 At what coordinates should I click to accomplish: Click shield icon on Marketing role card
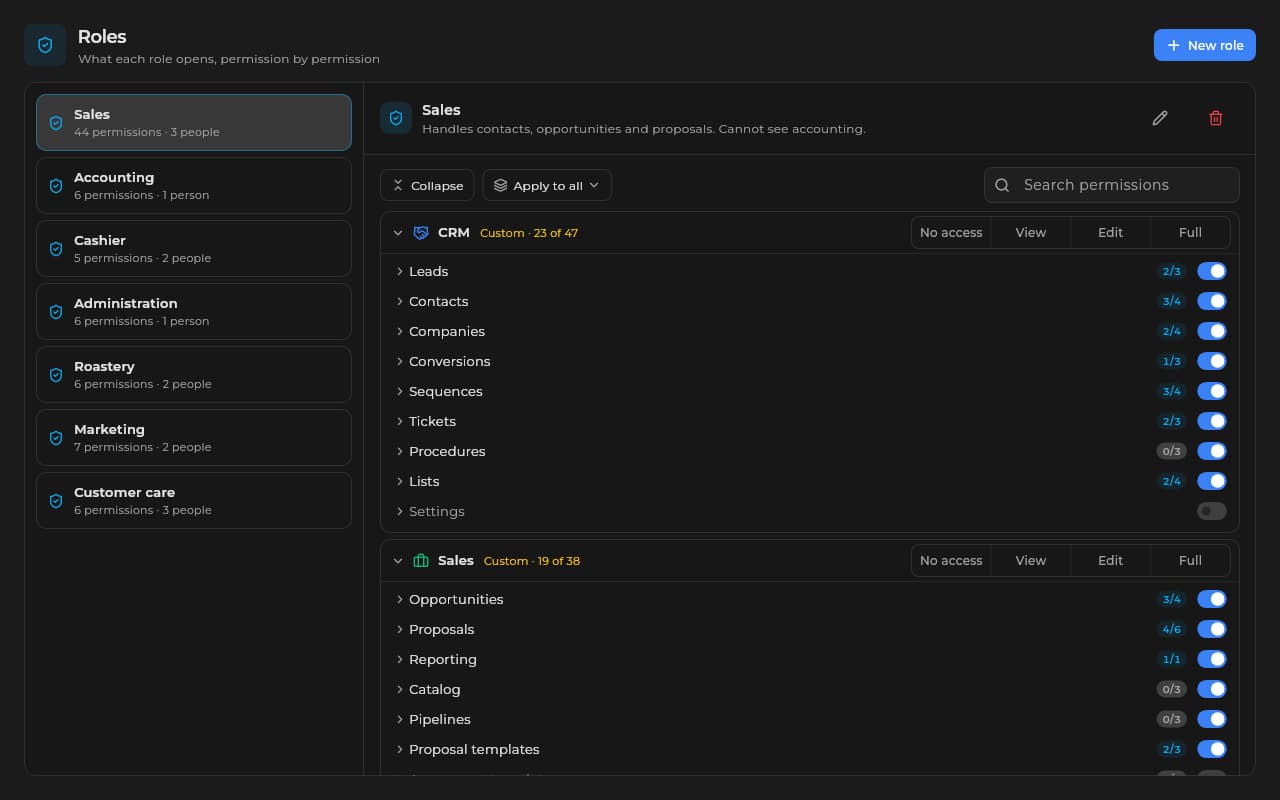[x=56, y=438]
